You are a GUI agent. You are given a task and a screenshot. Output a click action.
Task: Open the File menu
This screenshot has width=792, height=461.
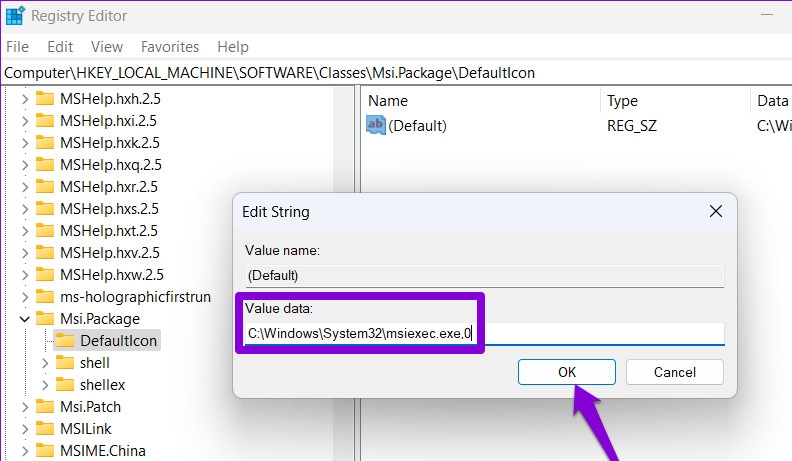[18, 47]
